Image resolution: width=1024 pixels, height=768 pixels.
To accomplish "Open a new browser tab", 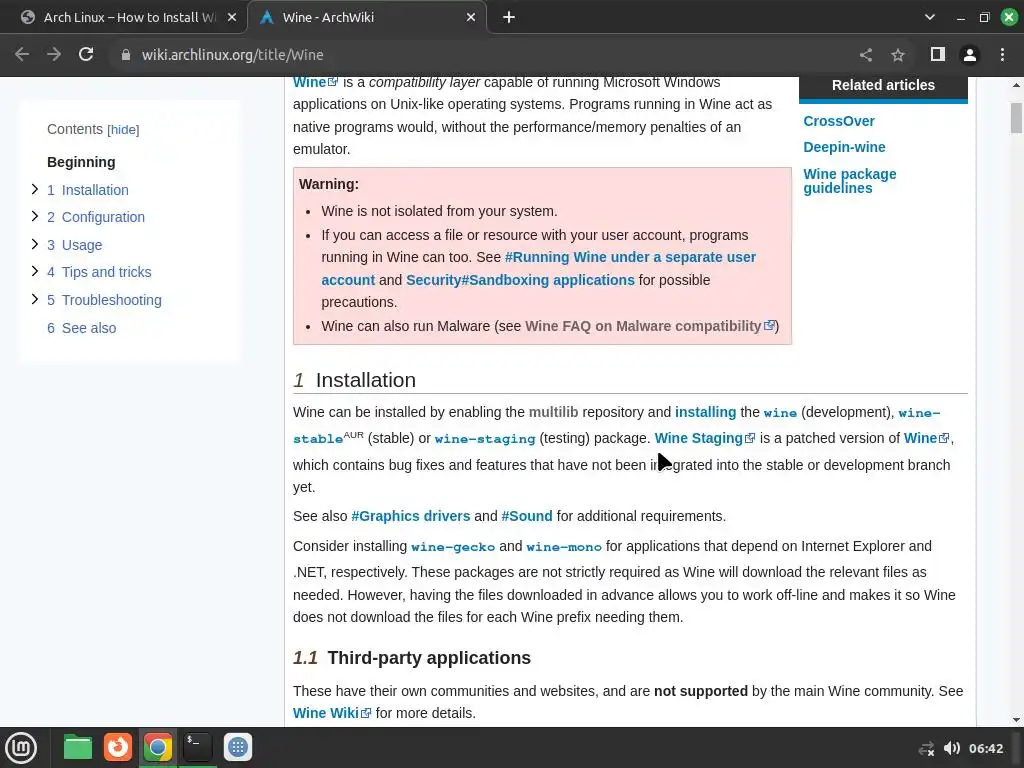I will tap(509, 18).
